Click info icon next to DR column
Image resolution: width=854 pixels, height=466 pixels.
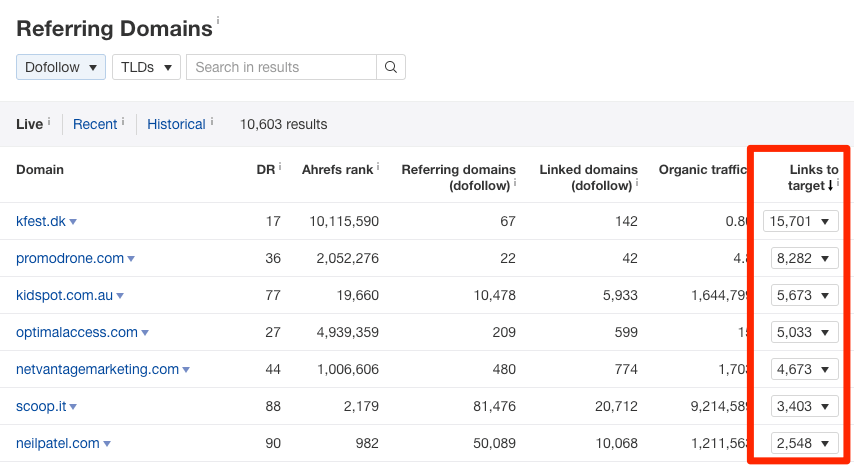point(280,166)
